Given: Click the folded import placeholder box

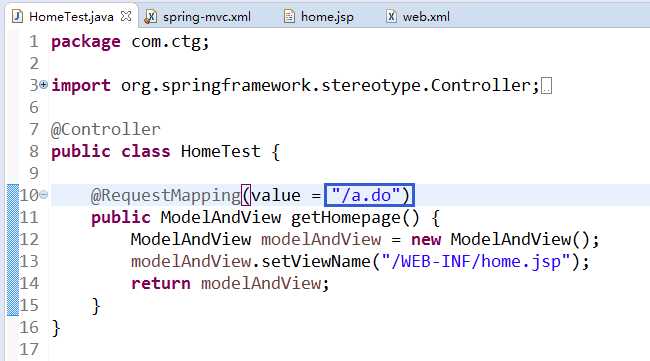Looking at the screenshot, I should pyautogui.click(x=546, y=86).
